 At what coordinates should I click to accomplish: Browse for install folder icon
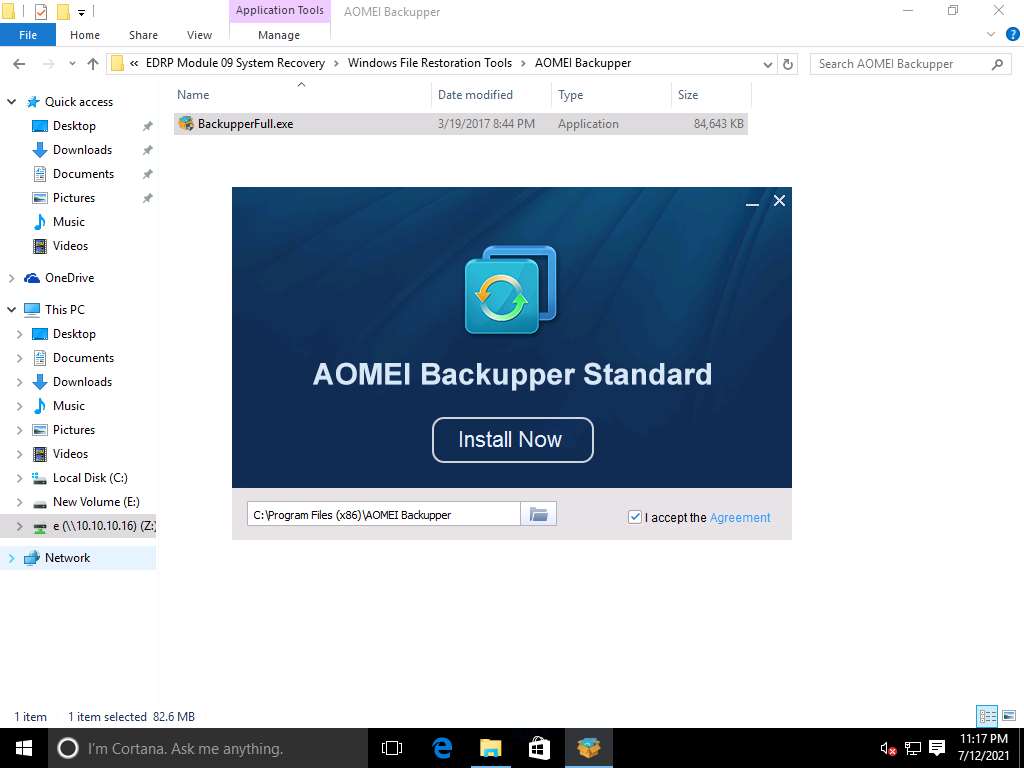[x=539, y=514]
